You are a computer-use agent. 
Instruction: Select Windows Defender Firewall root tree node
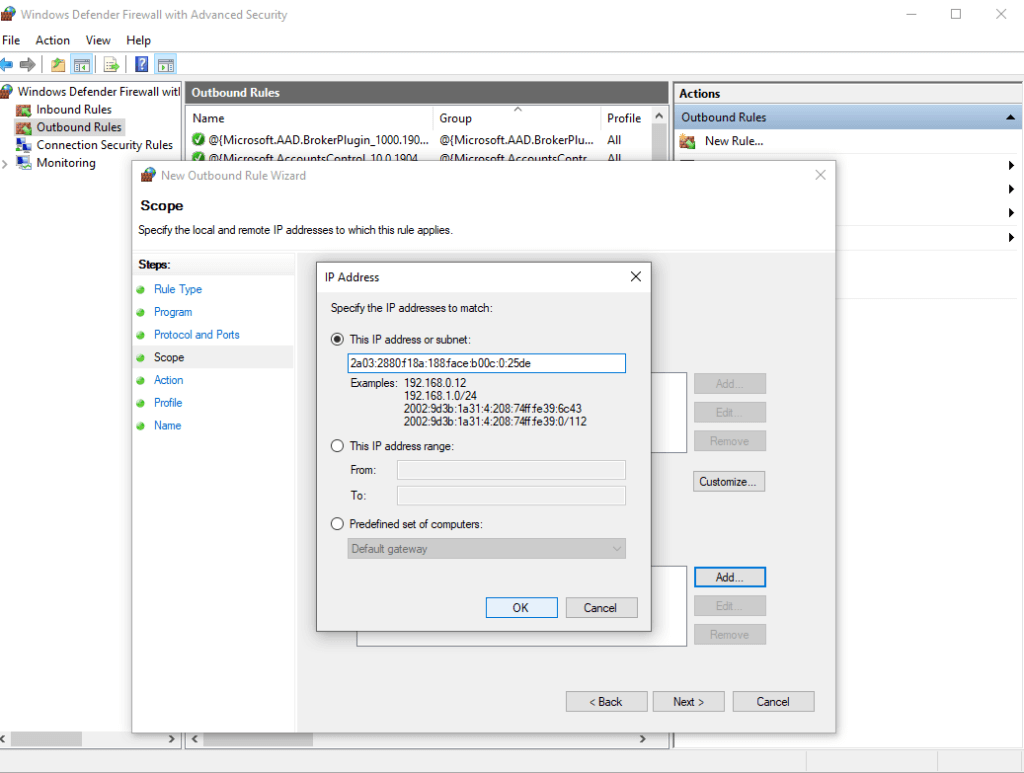pos(98,91)
